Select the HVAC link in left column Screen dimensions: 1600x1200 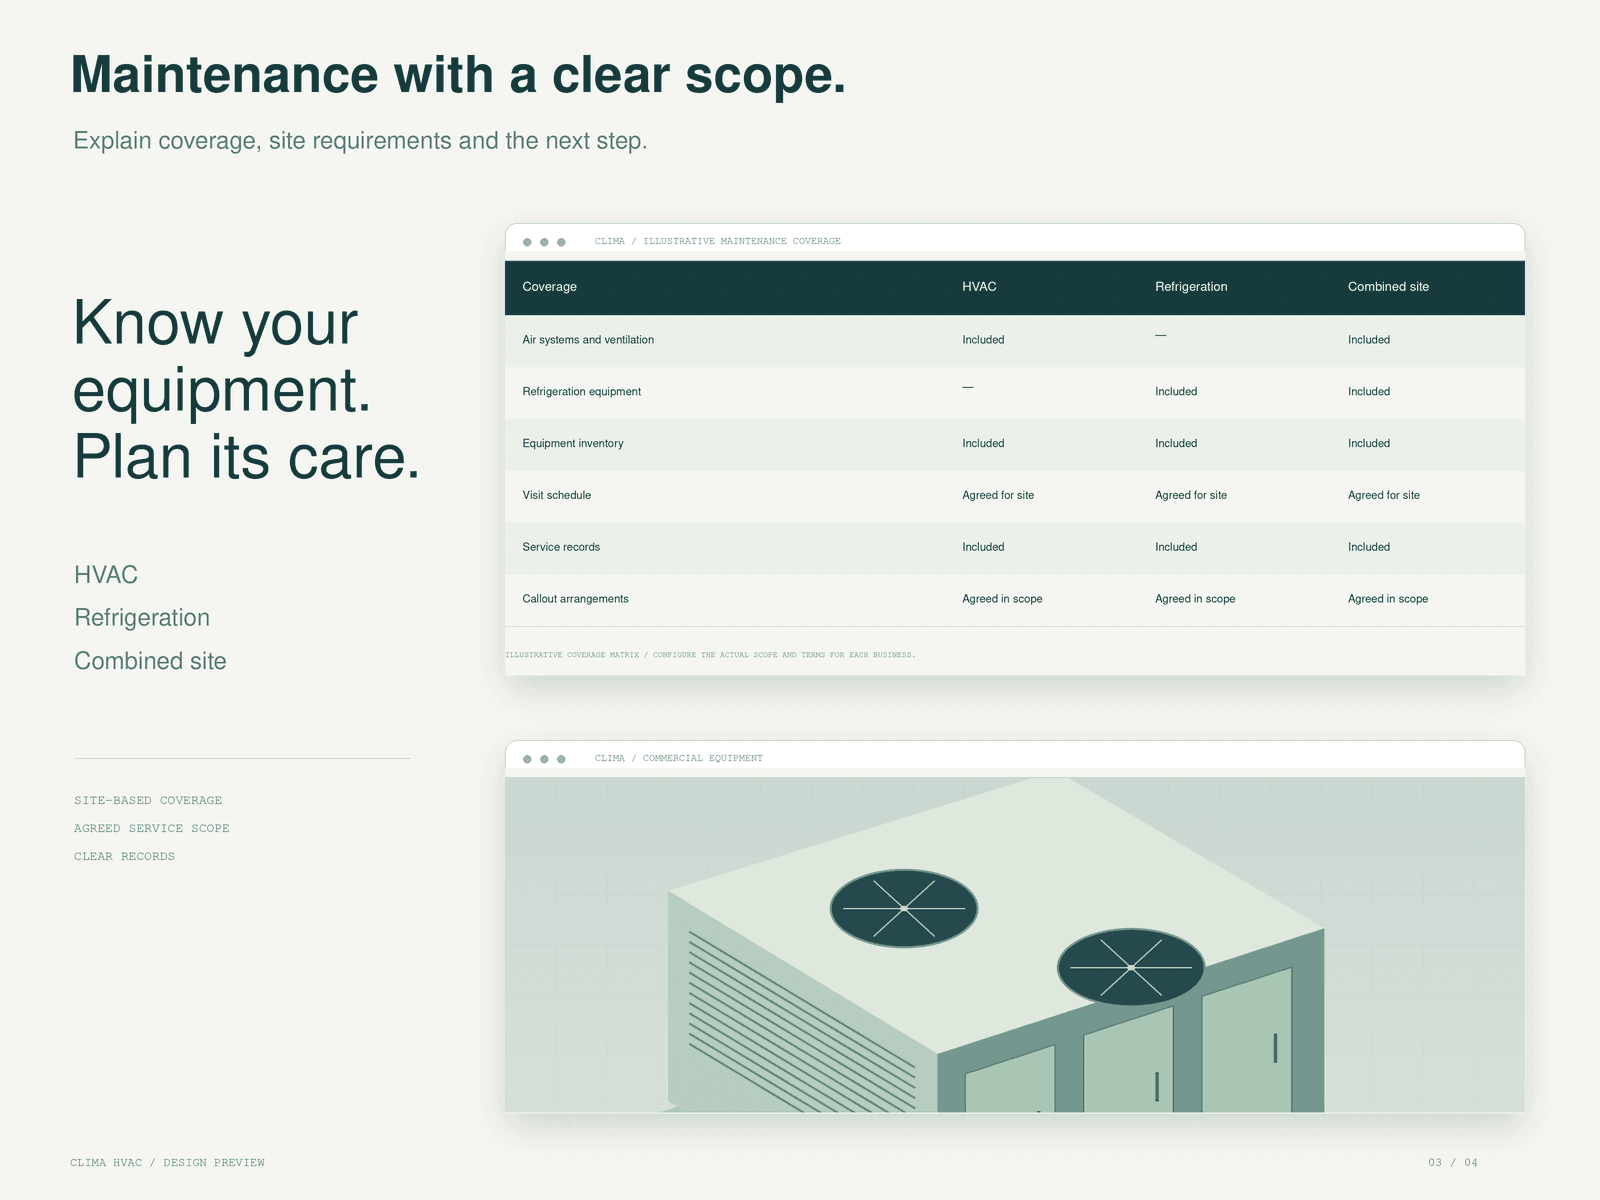tap(106, 575)
